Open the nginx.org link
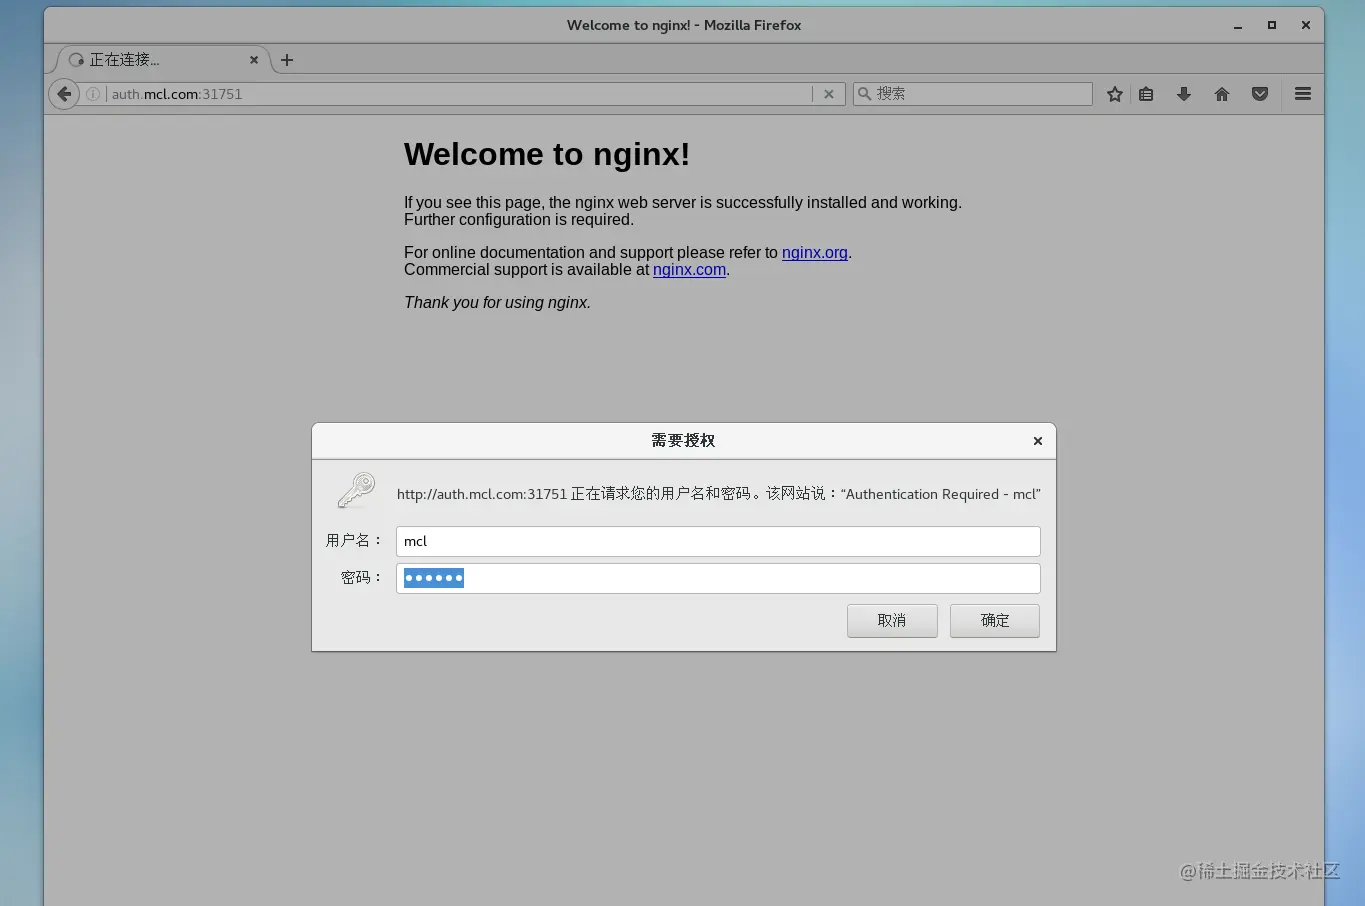This screenshot has height=906, width=1365. click(x=814, y=253)
